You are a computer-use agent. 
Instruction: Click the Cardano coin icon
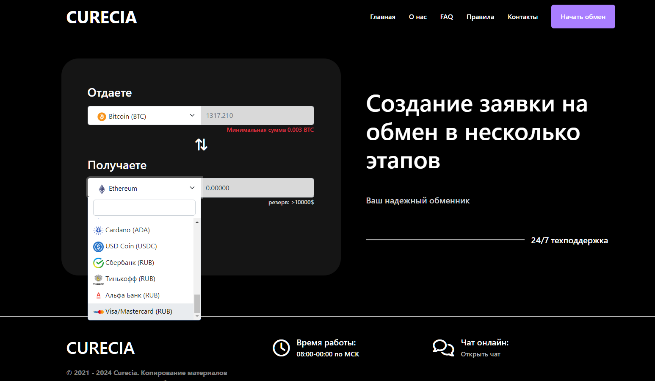(x=98, y=230)
